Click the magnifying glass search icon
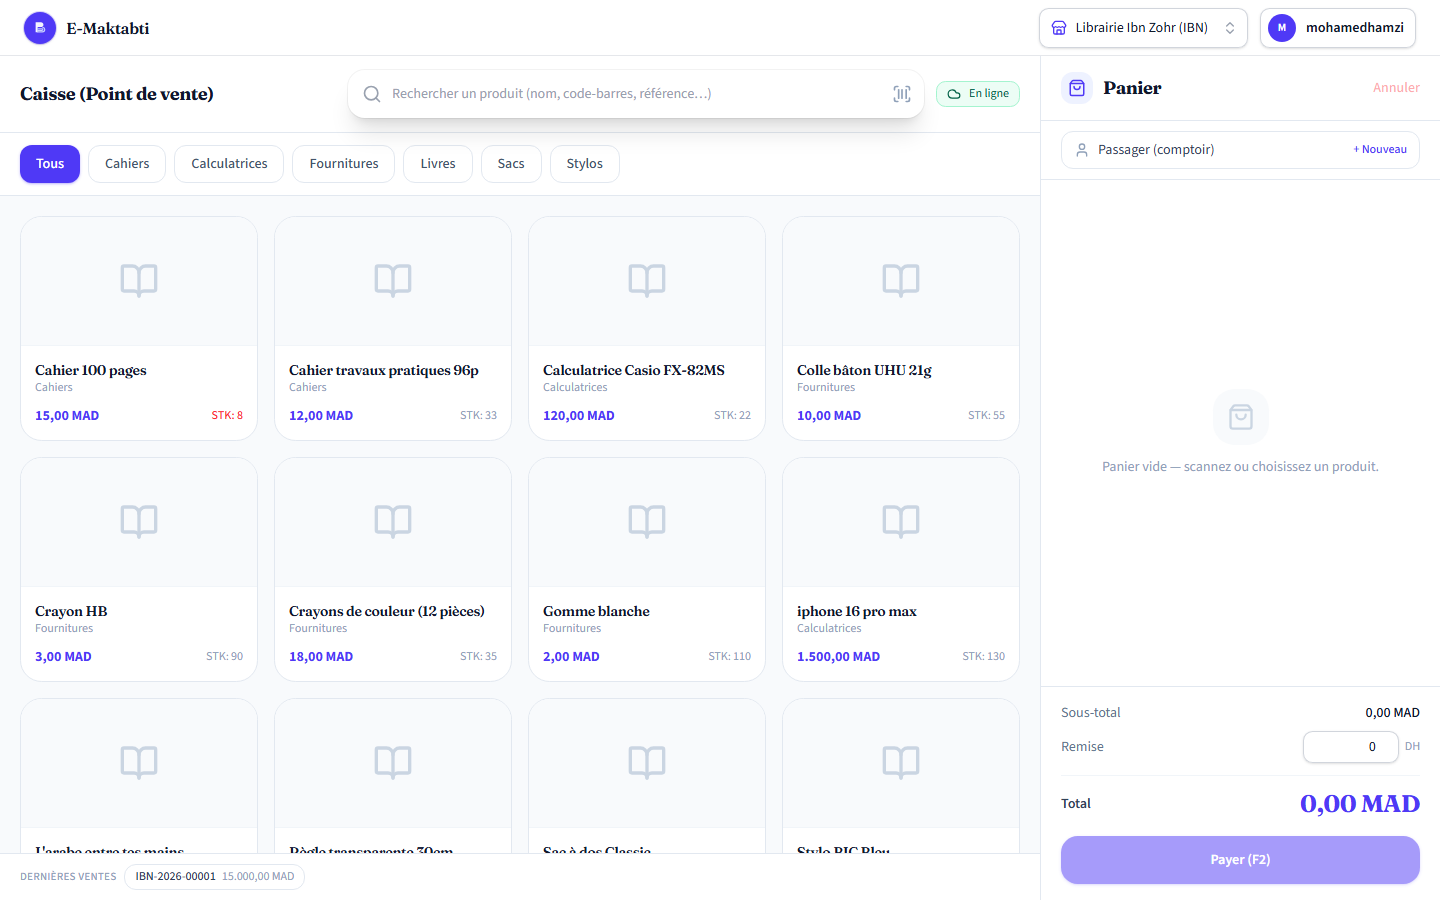Viewport: 1440px width, 900px height. point(372,94)
